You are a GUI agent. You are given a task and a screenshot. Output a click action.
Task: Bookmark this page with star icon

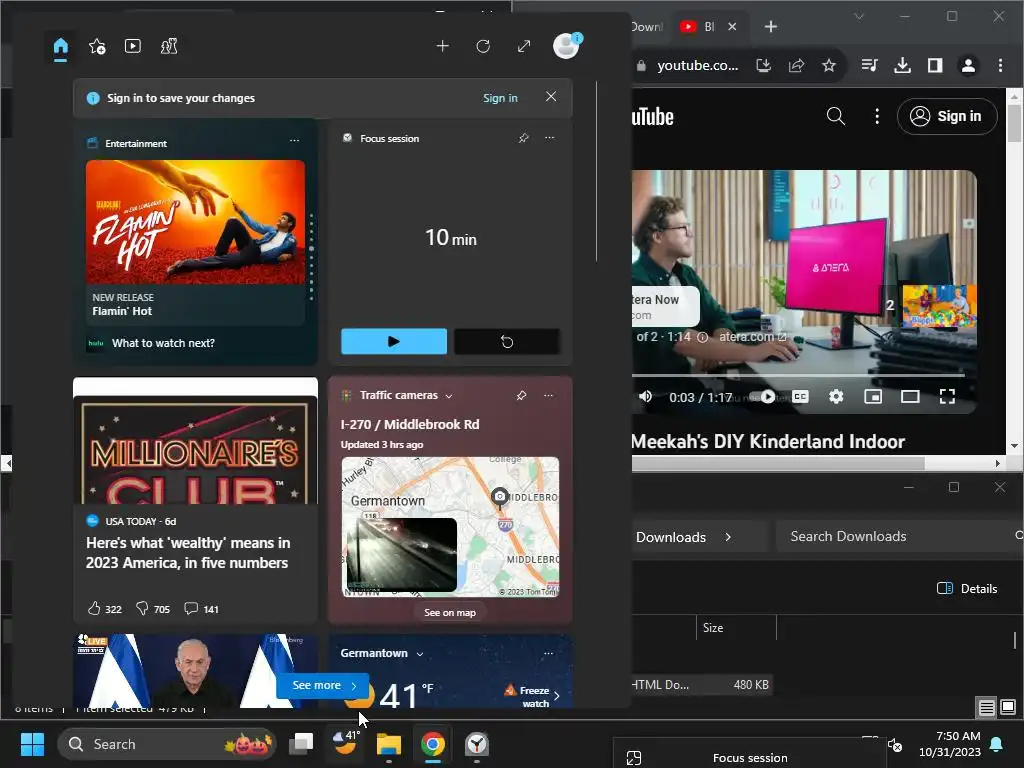pyautogui.click(x=829, y=65)
